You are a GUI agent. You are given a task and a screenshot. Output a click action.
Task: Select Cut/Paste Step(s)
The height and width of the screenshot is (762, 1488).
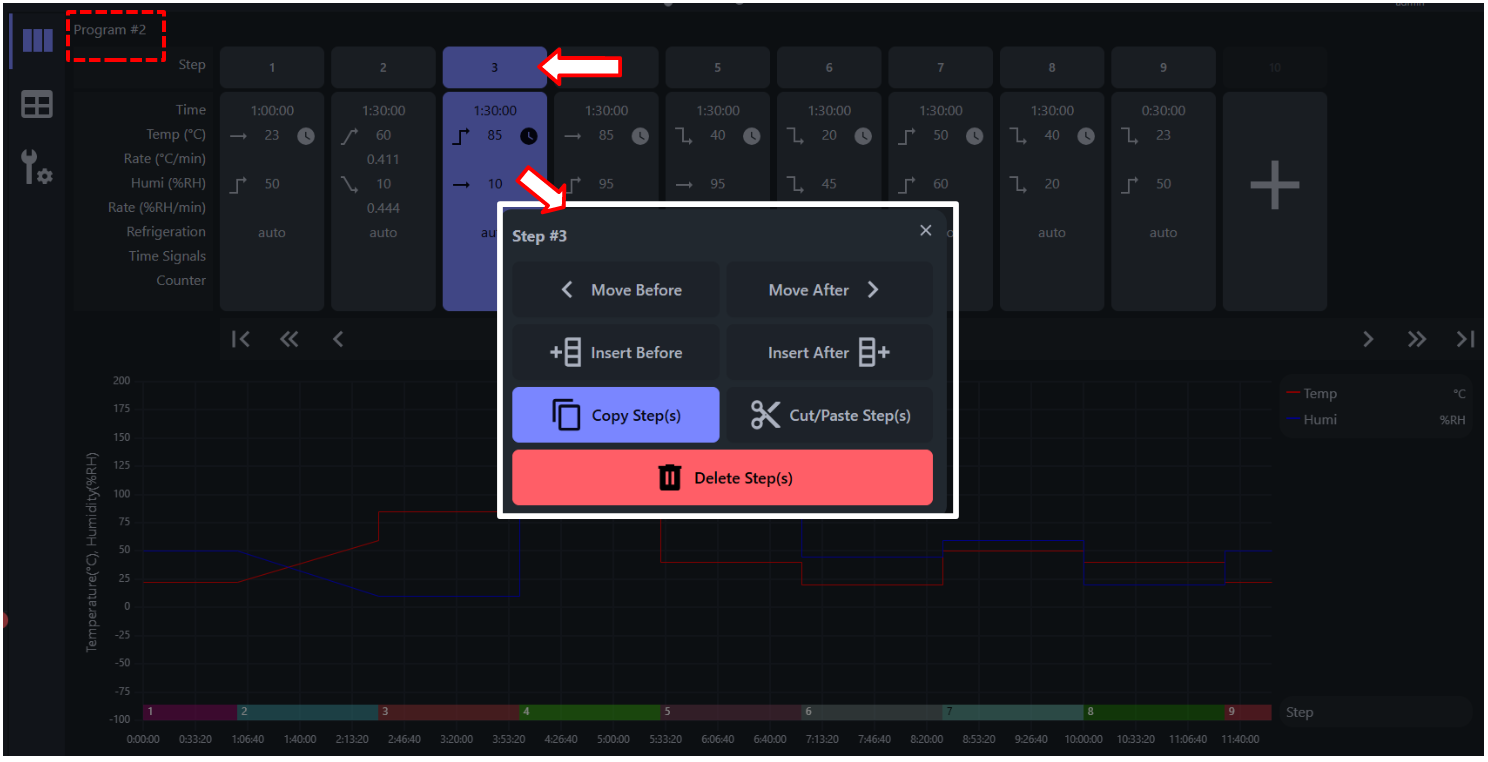(x=829, y=415)
